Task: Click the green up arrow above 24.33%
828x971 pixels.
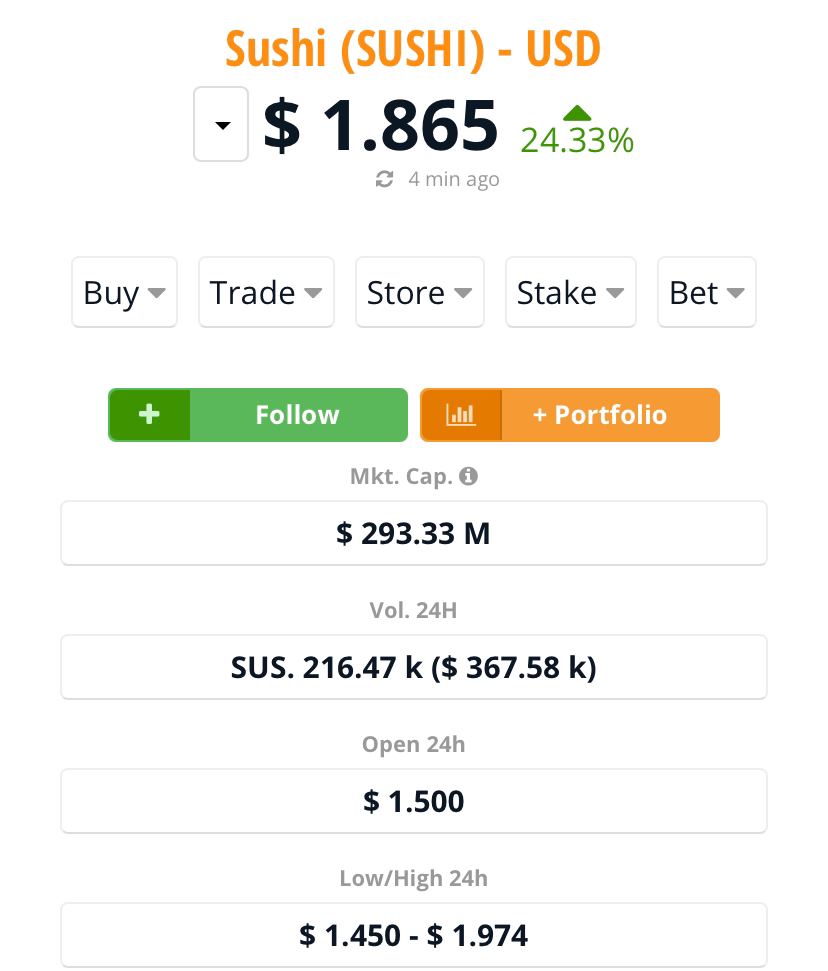Action: point(577,113)
